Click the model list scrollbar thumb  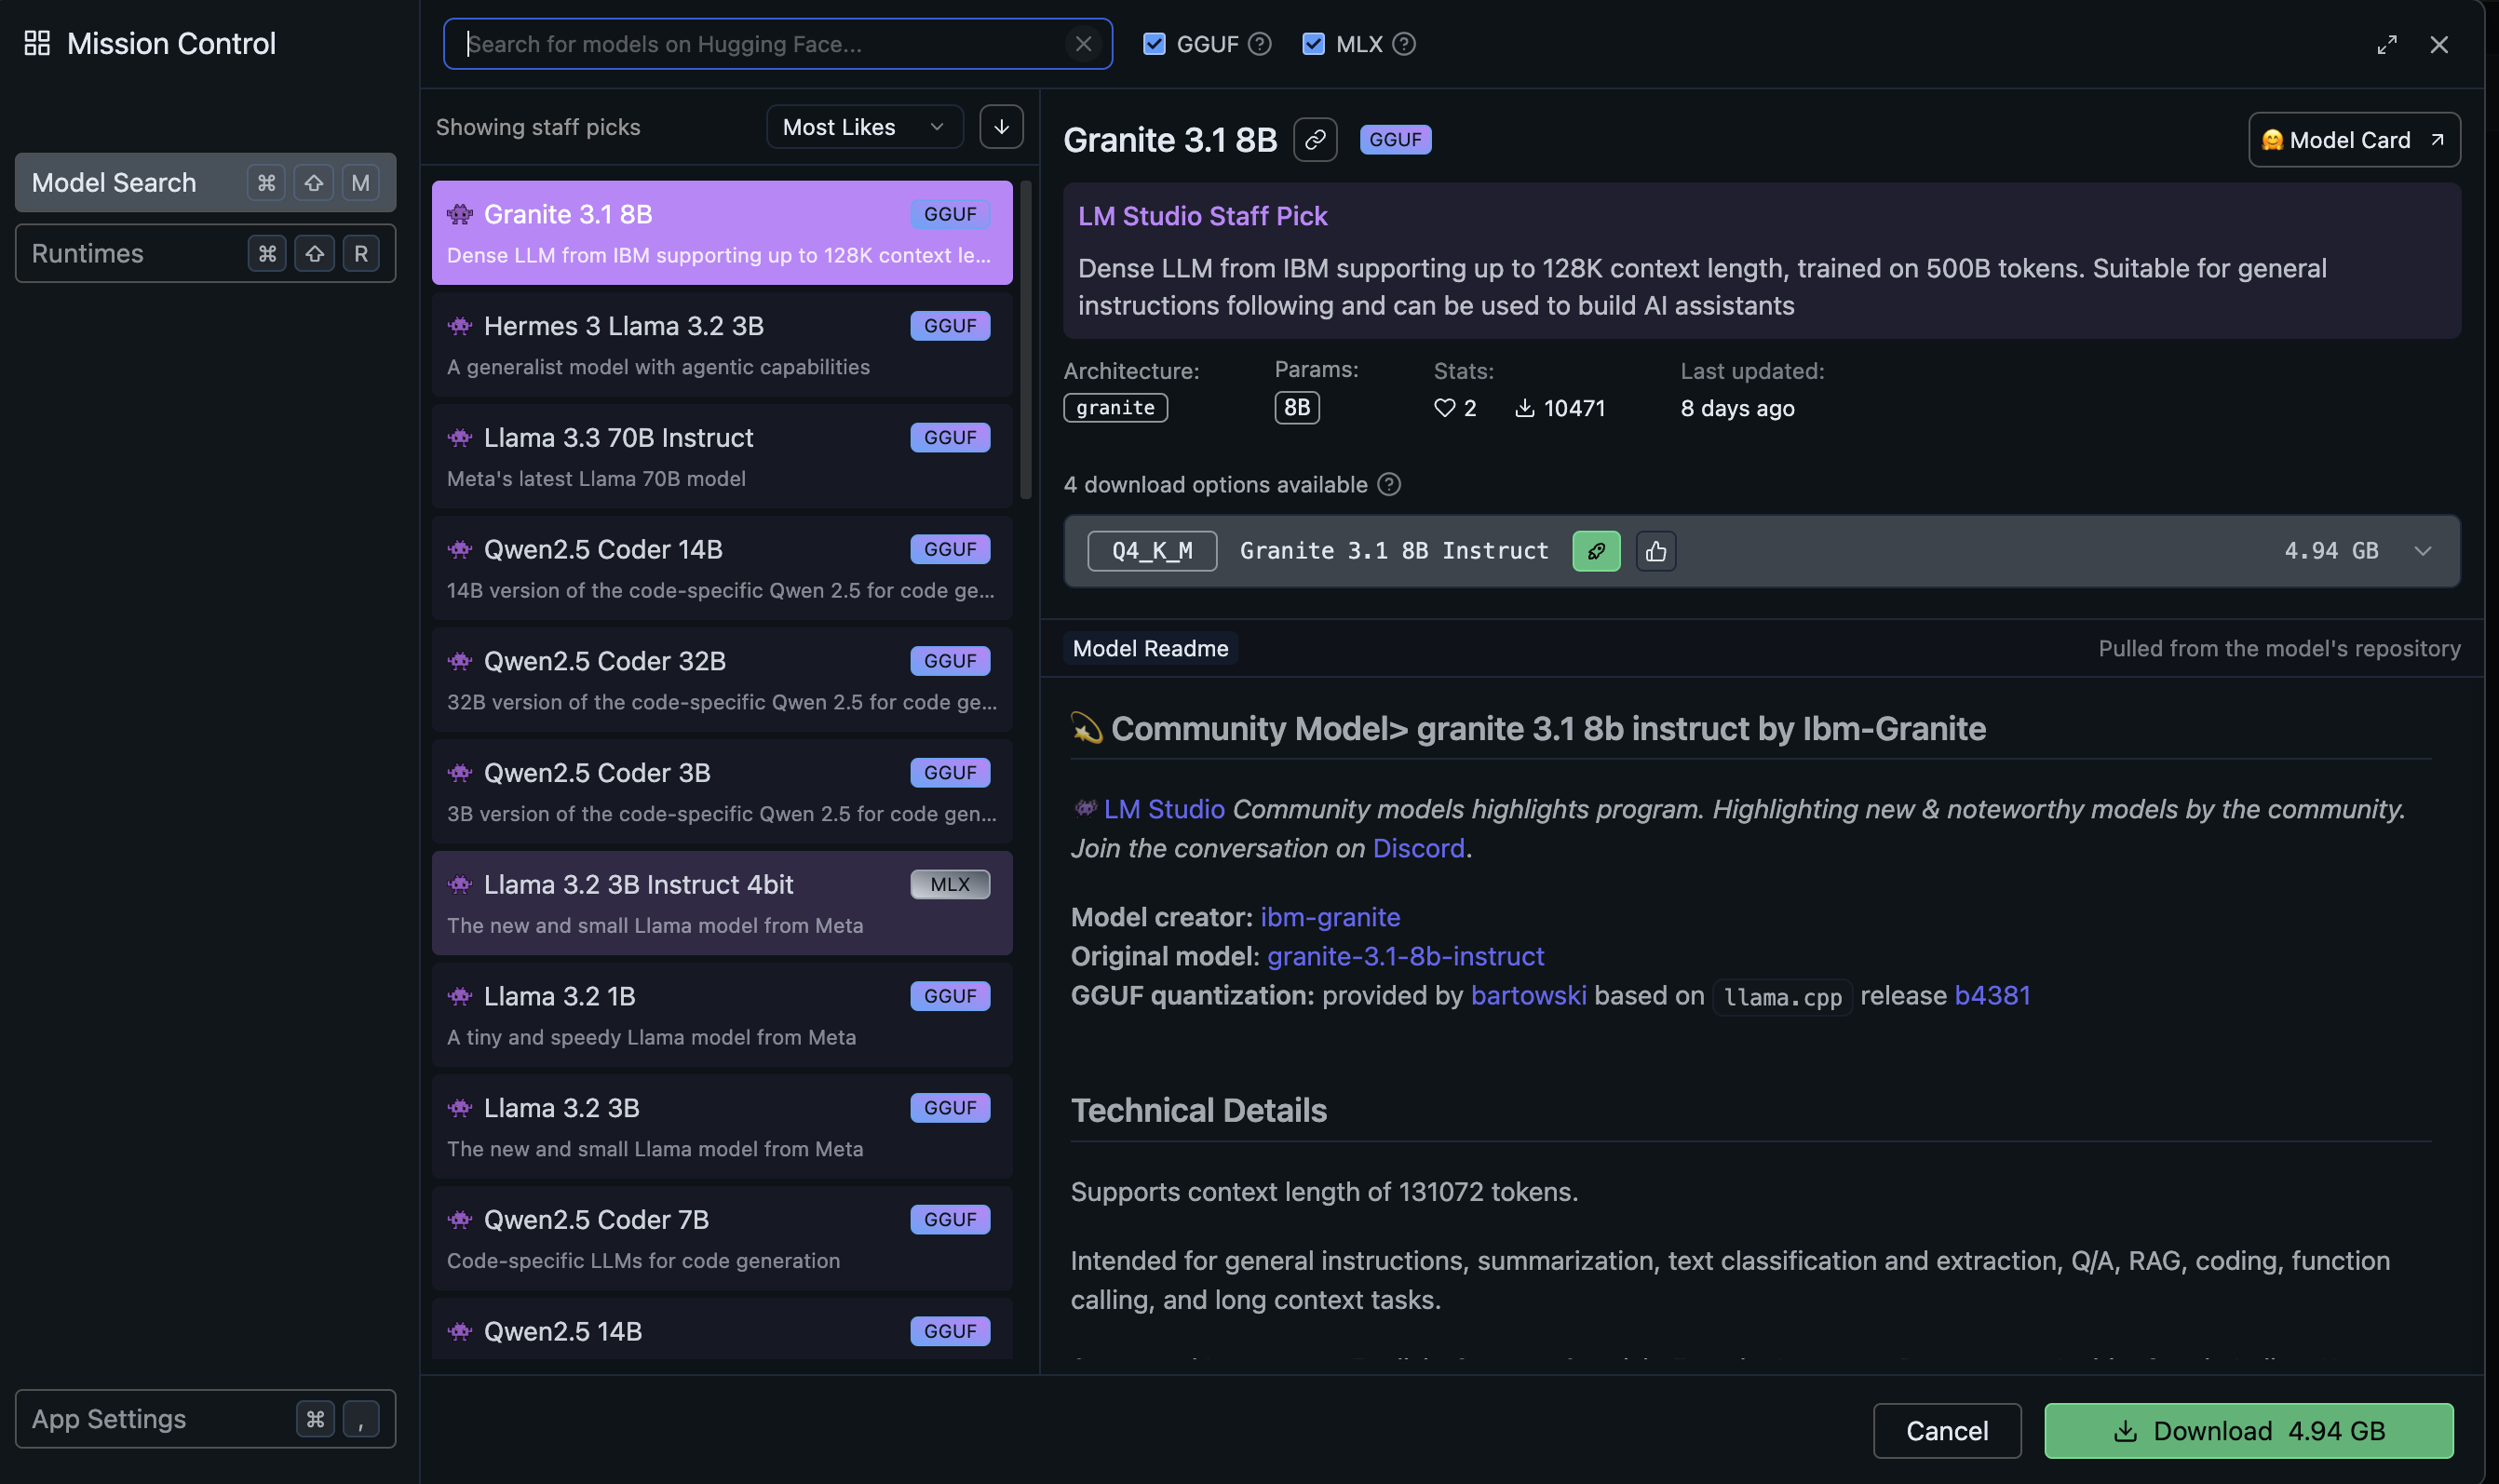1025,340
